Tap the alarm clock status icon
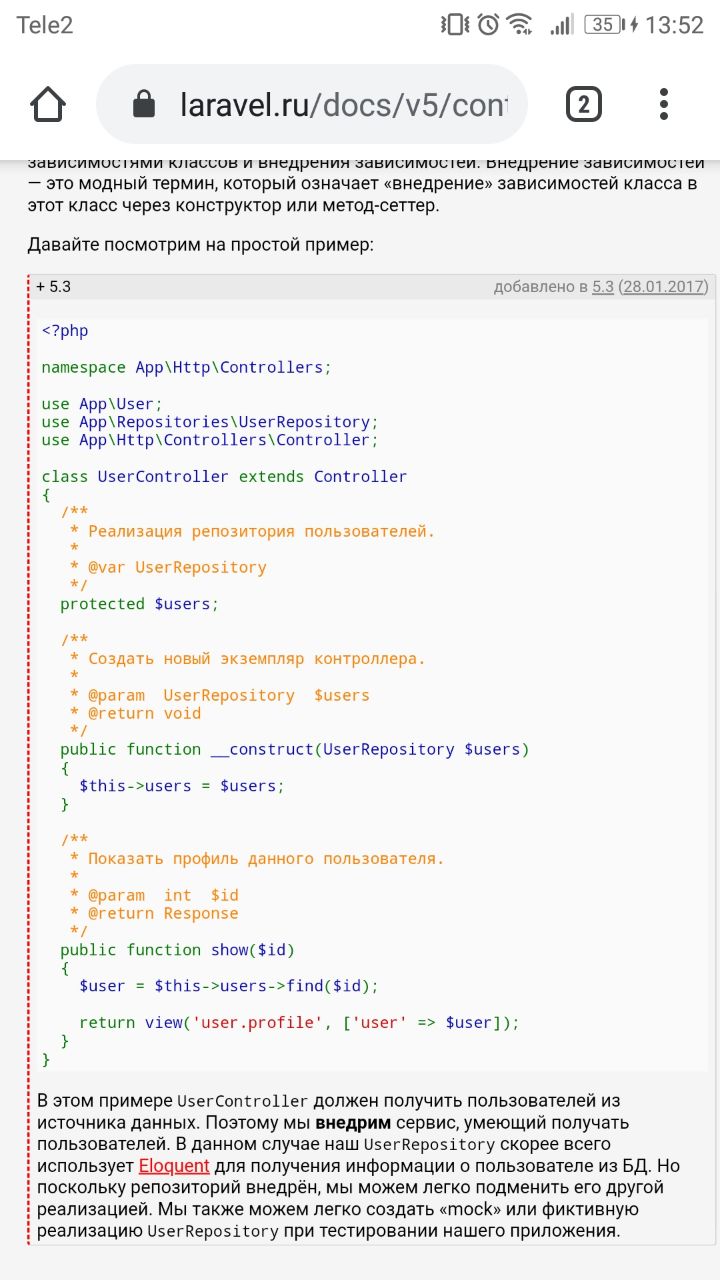 [488, 25]
